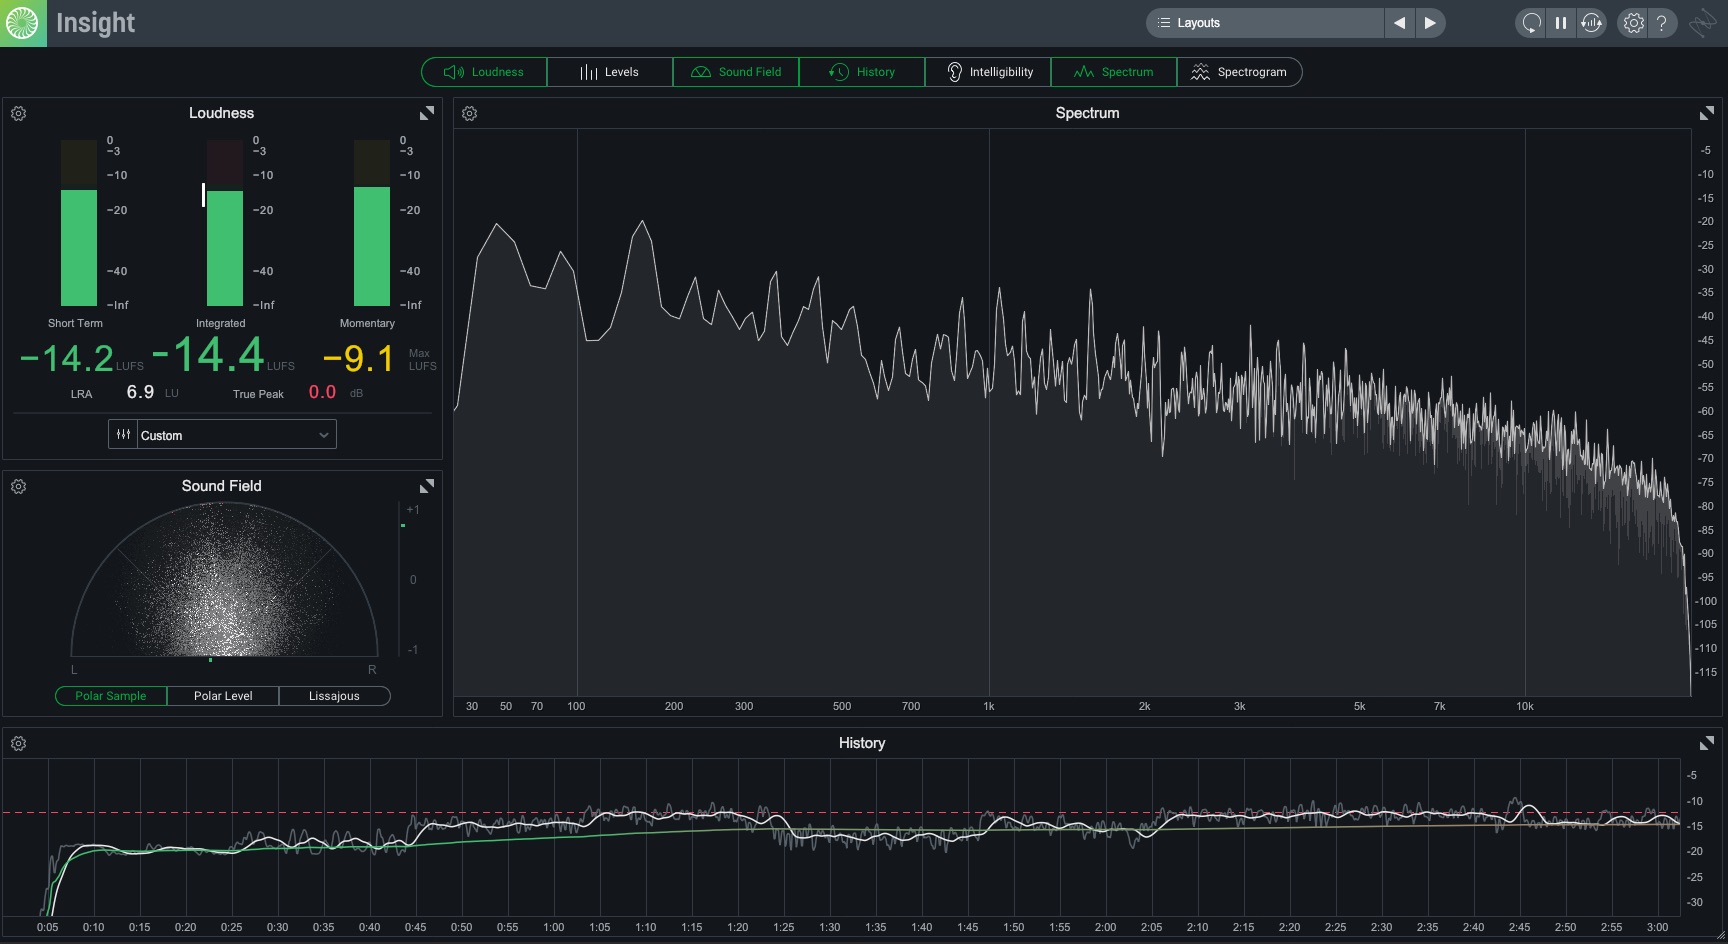Expand the Sound Field panel
This screenshot has width=1728, height=944.
pos(427,486)
